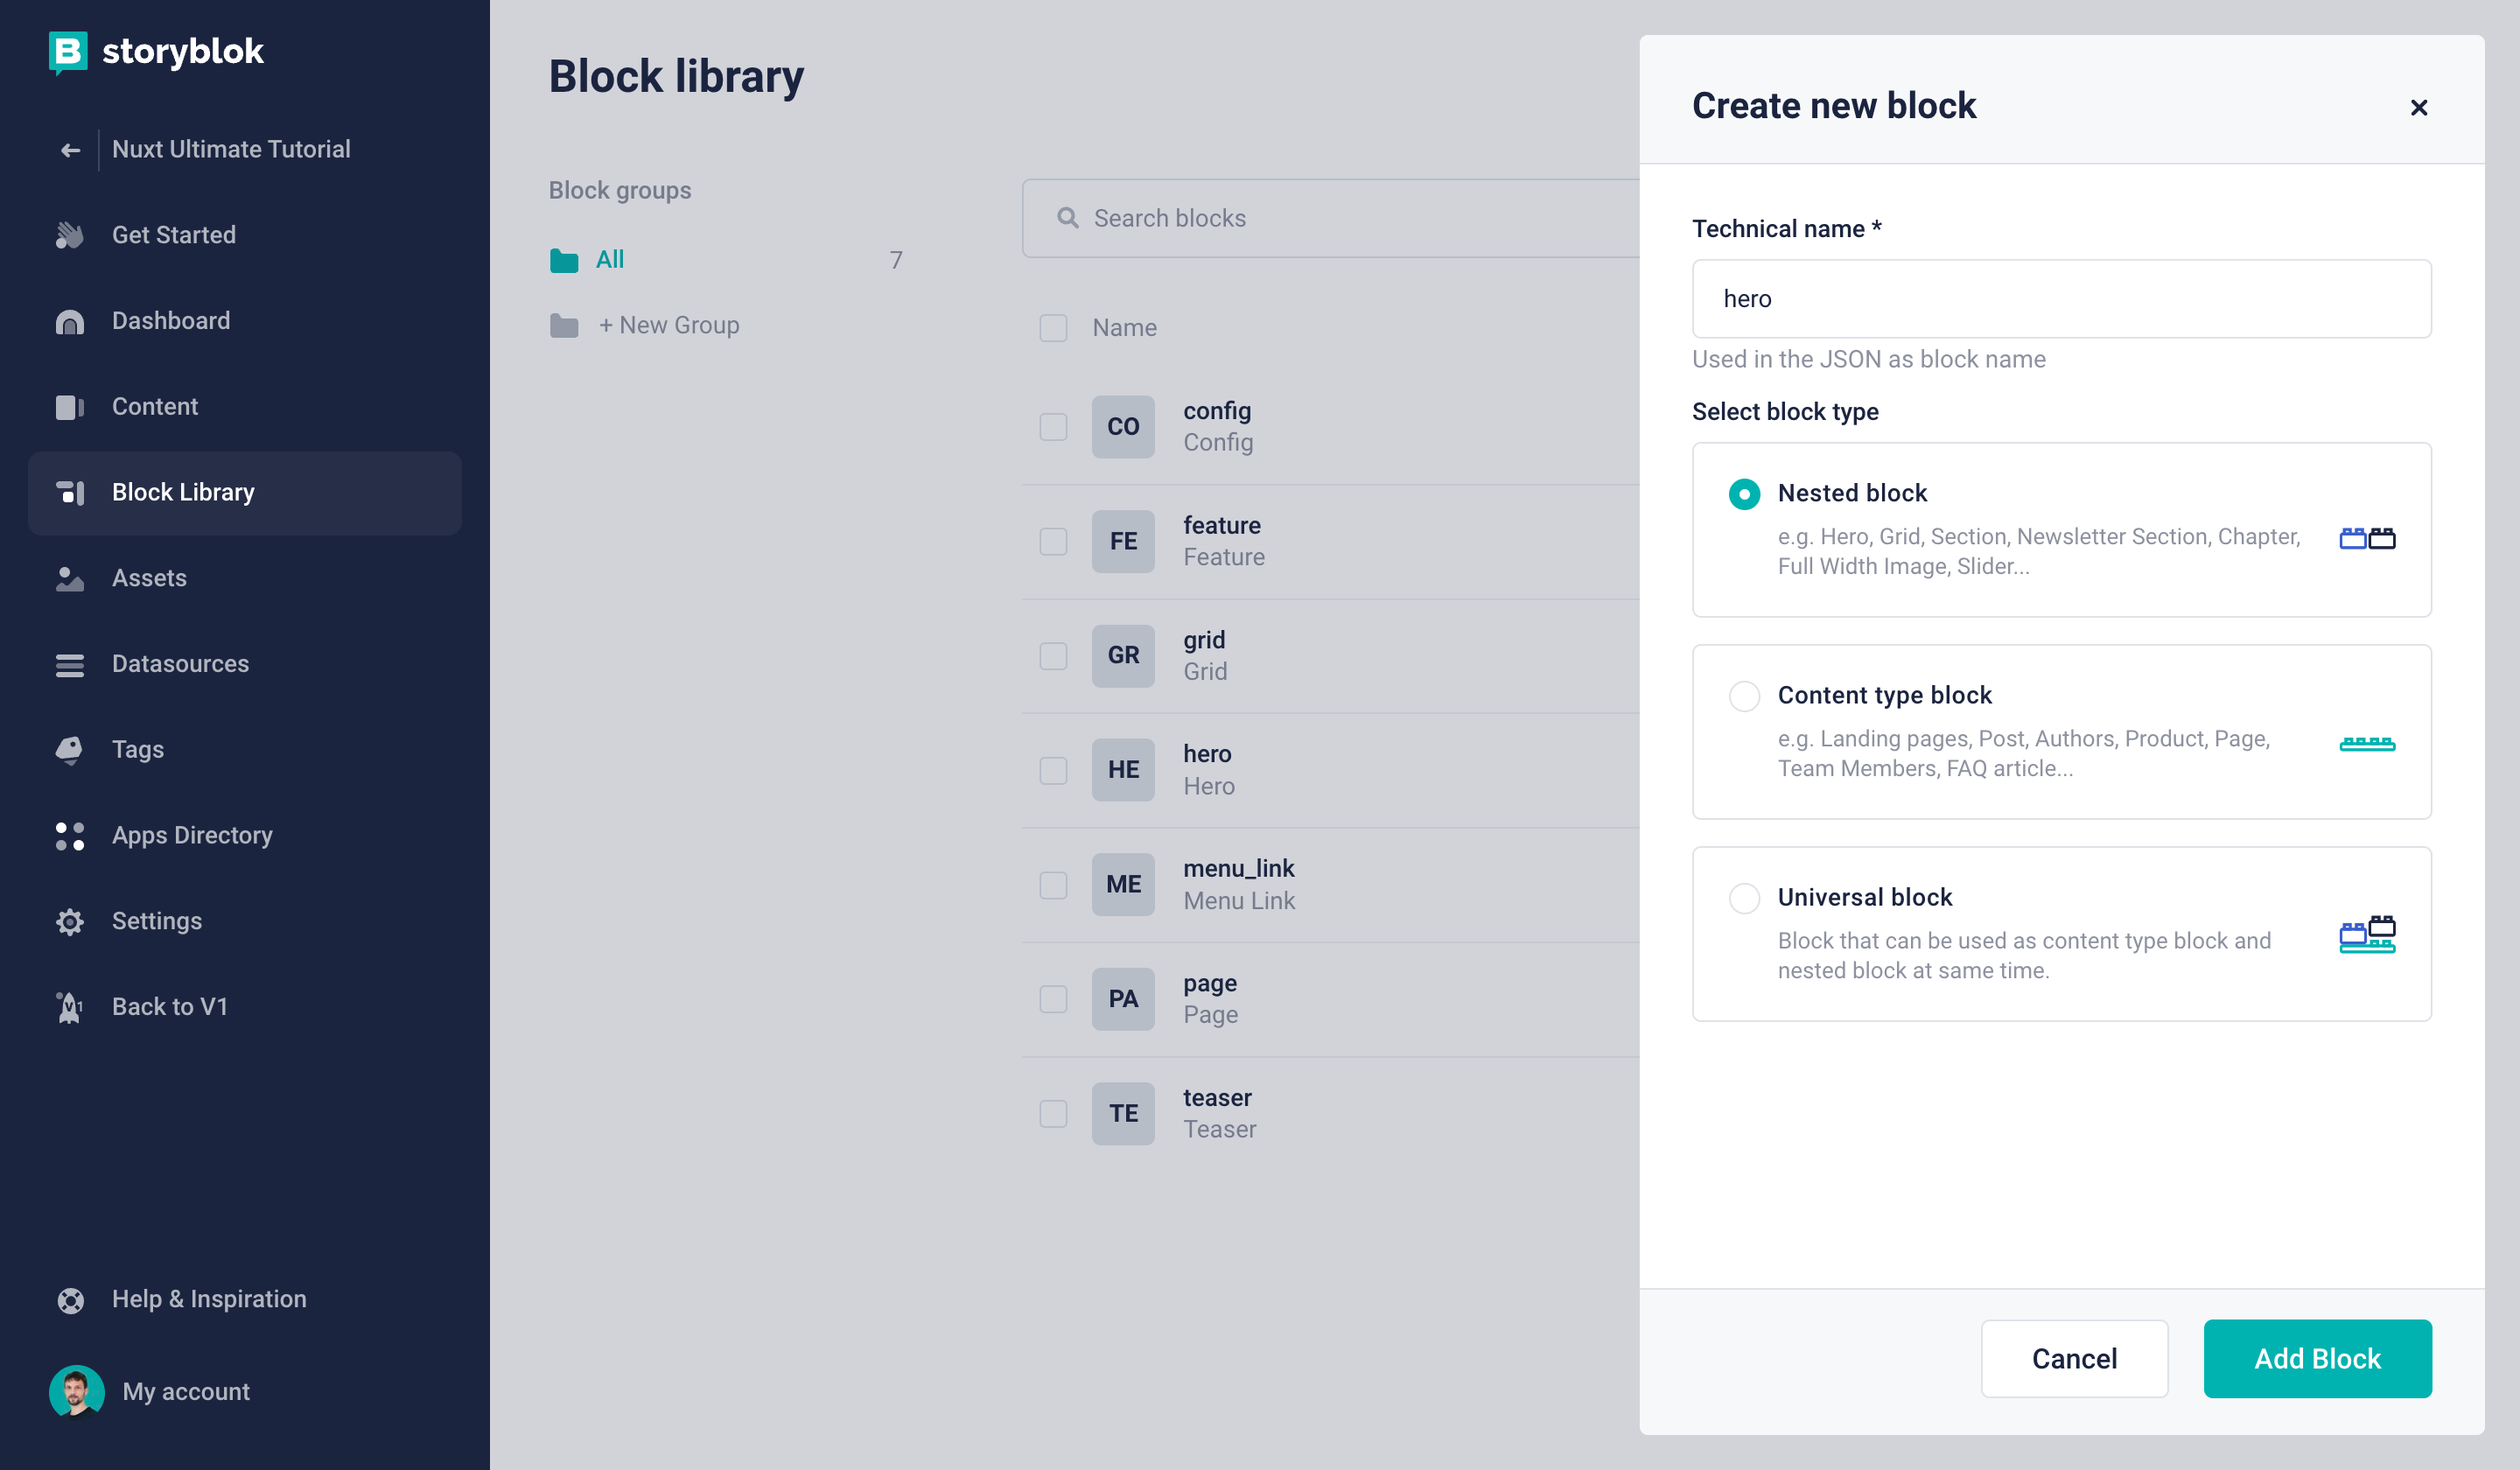Image resolution: width=2520 pixels, height=1470 pixels.
Task: Click the GR badge of grid block
Action: point(1123,656)
